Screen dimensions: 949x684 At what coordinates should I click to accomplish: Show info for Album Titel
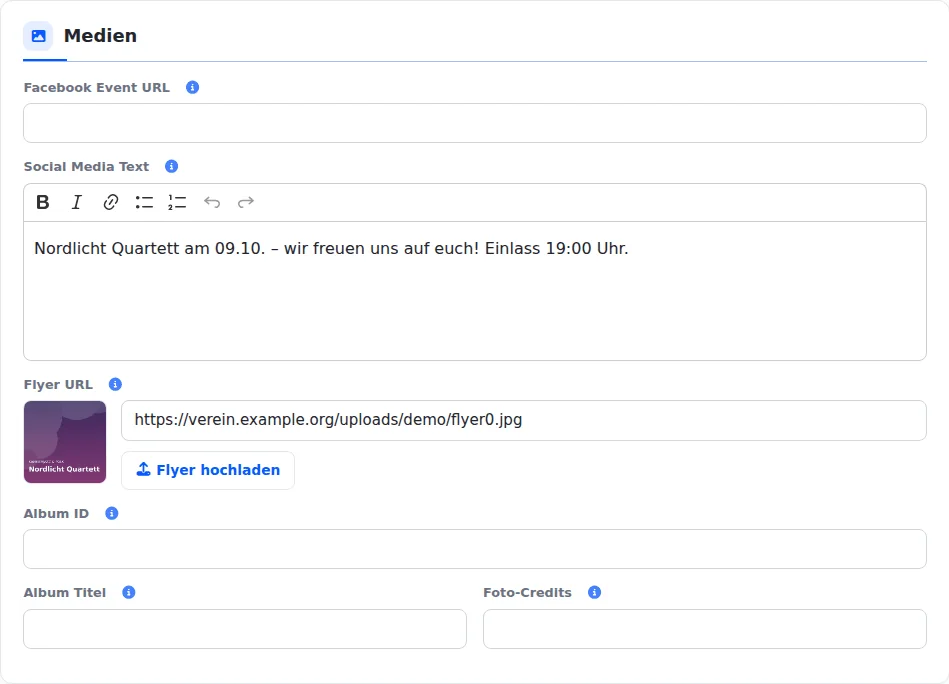point(129,592)
